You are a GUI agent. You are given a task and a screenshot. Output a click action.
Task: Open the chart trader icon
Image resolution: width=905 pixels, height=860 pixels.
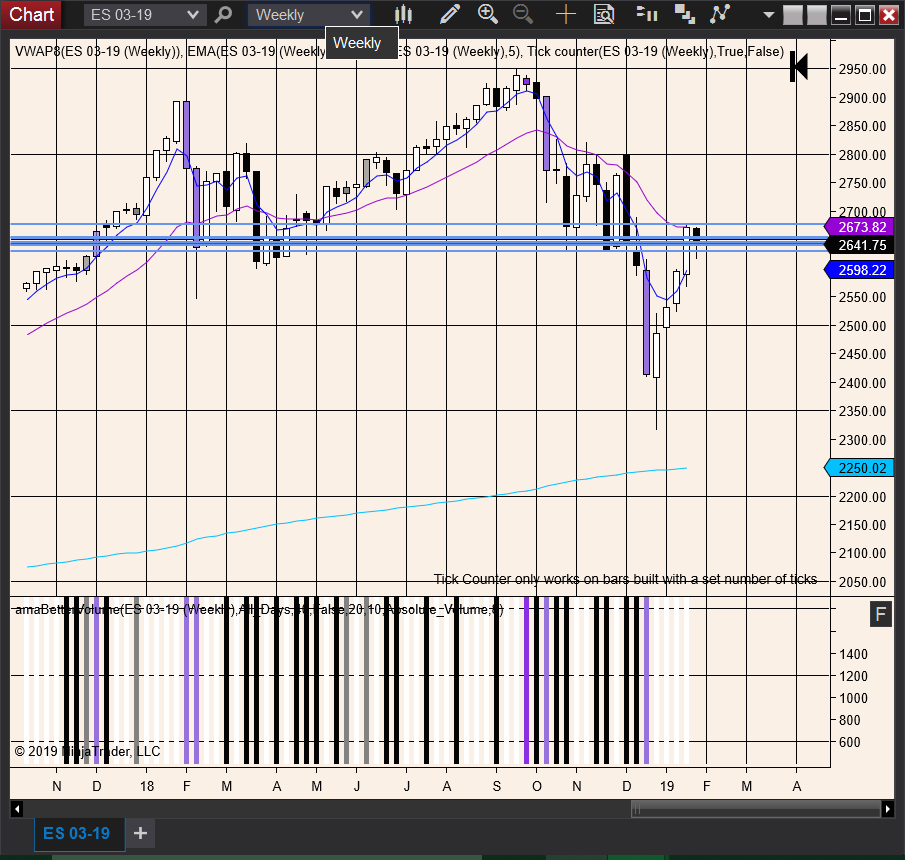tap(646, 14)
